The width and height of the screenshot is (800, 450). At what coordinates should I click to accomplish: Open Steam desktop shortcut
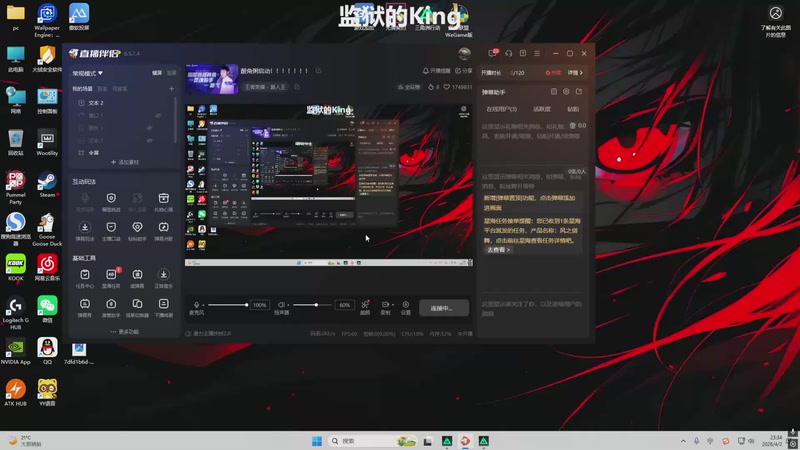point(47,185)
